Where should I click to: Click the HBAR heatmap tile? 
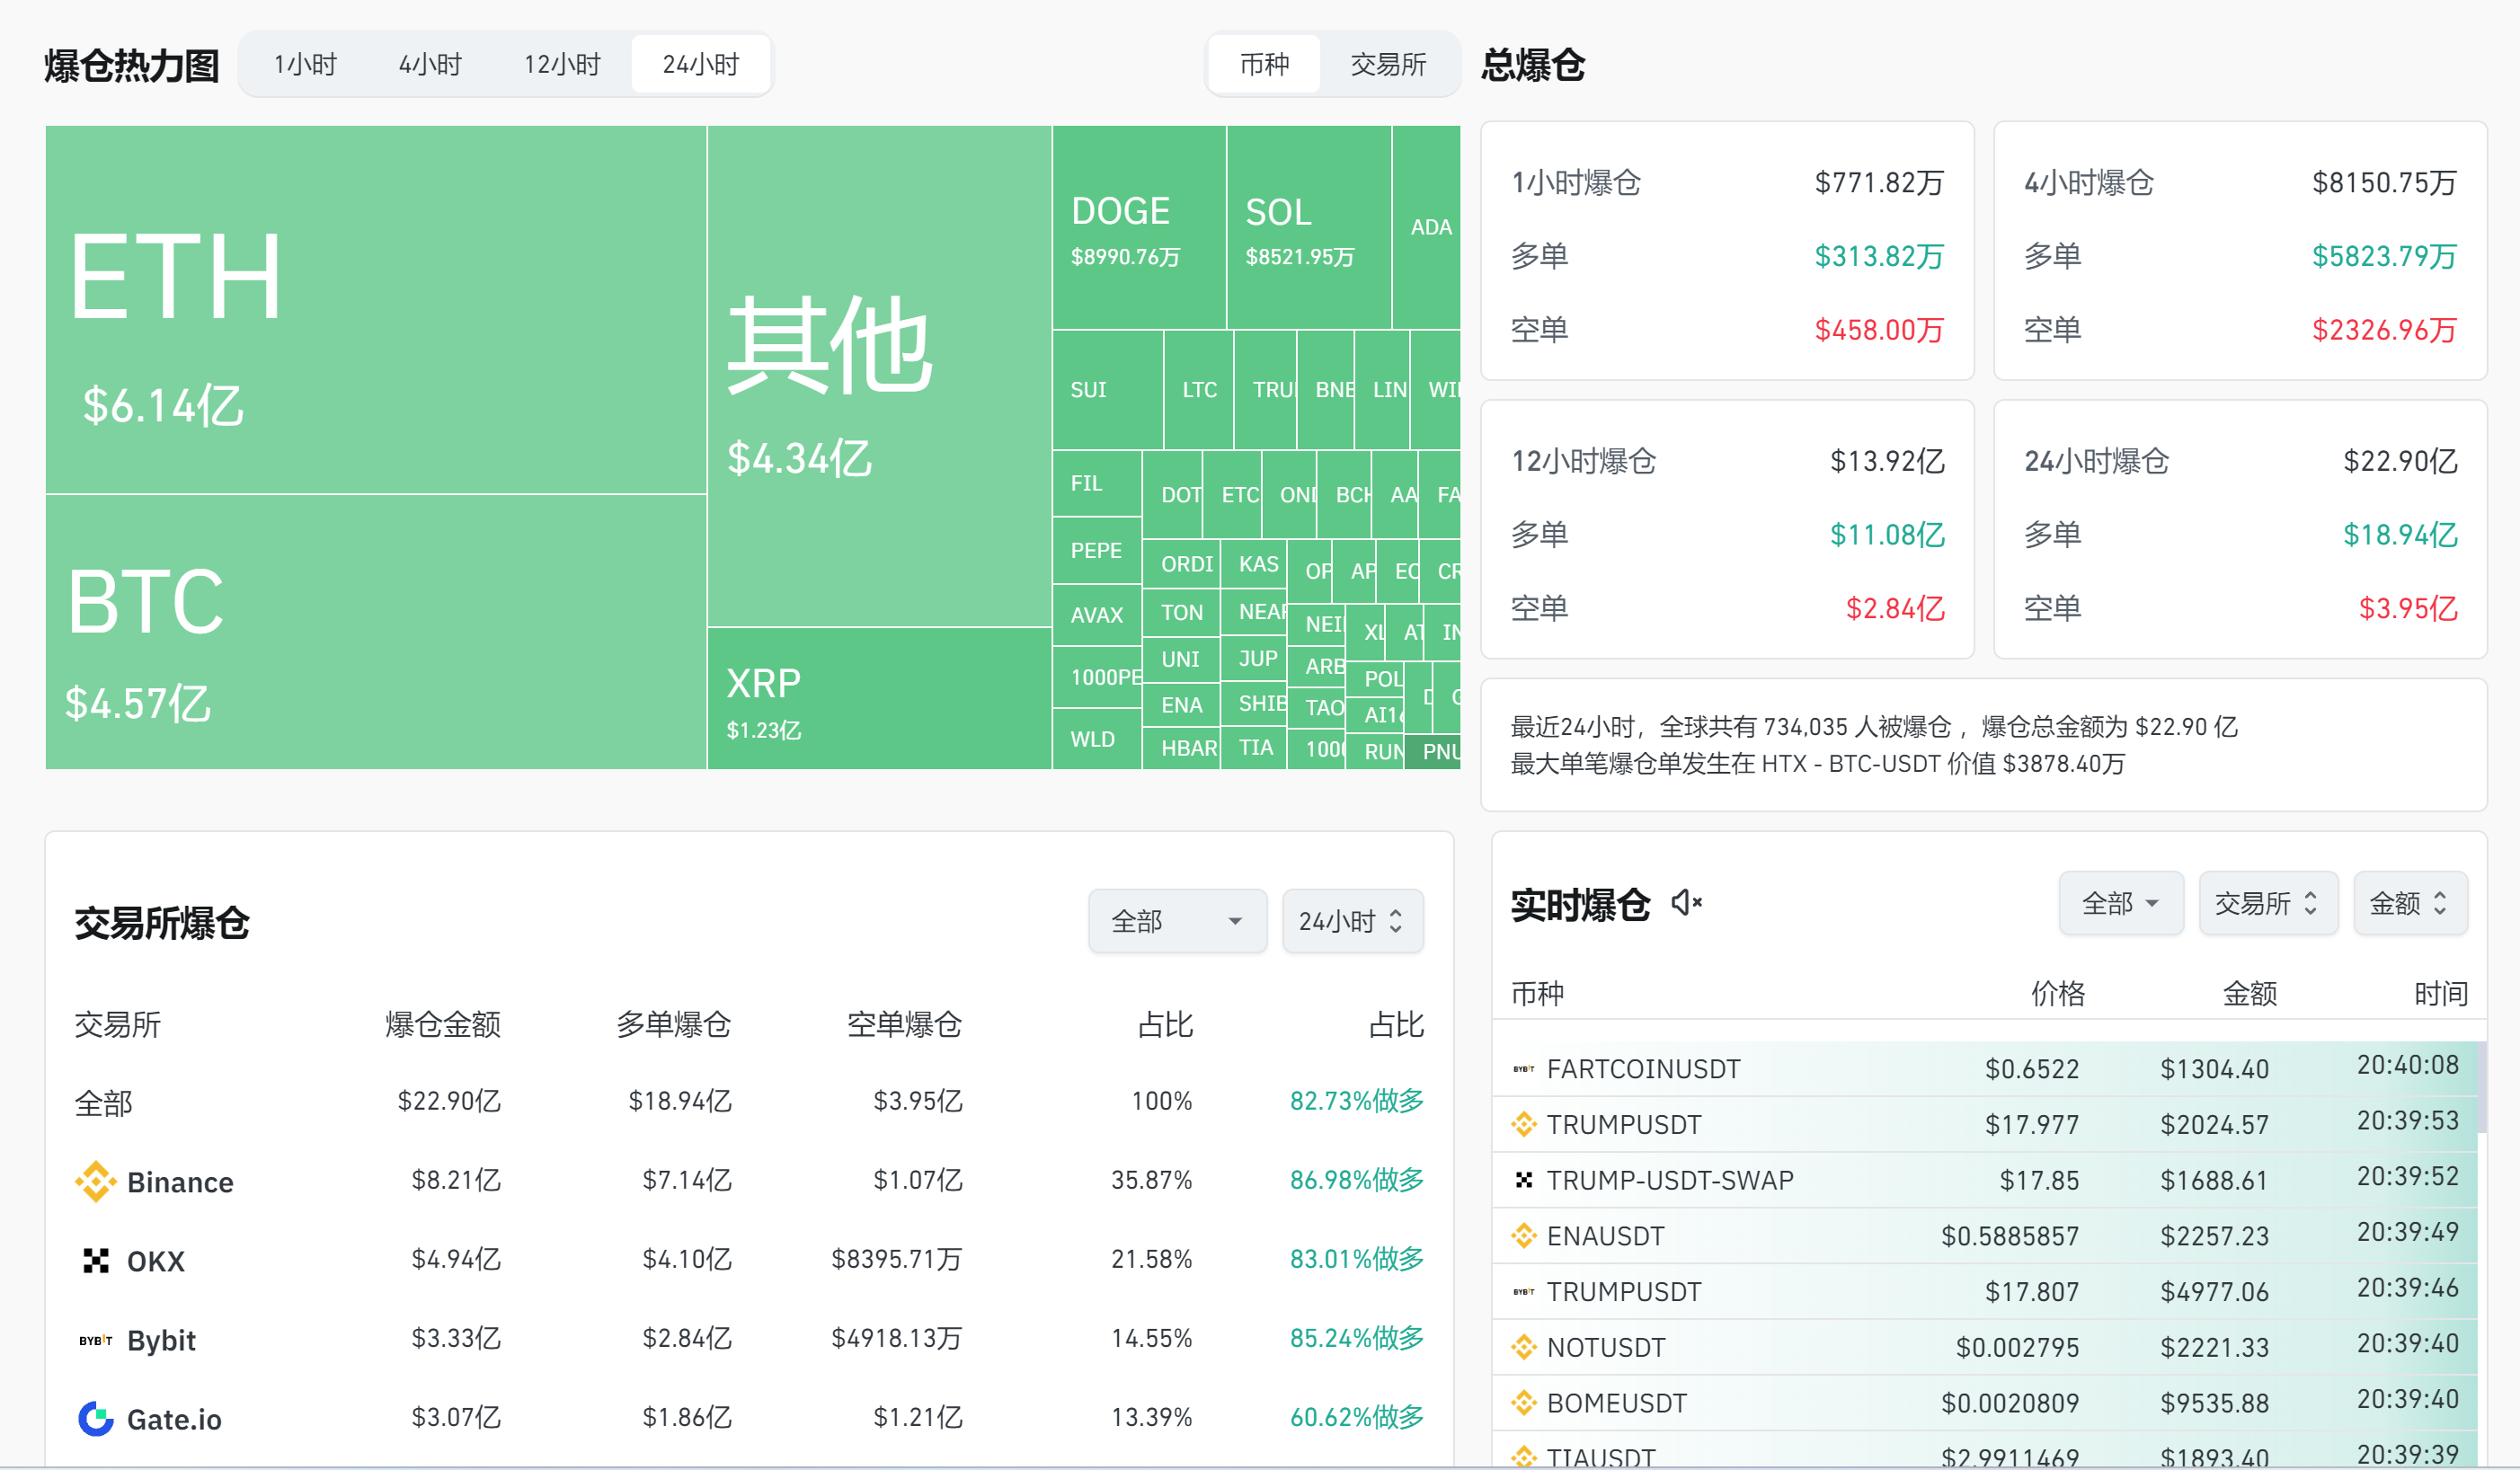tap(1181, 747)
